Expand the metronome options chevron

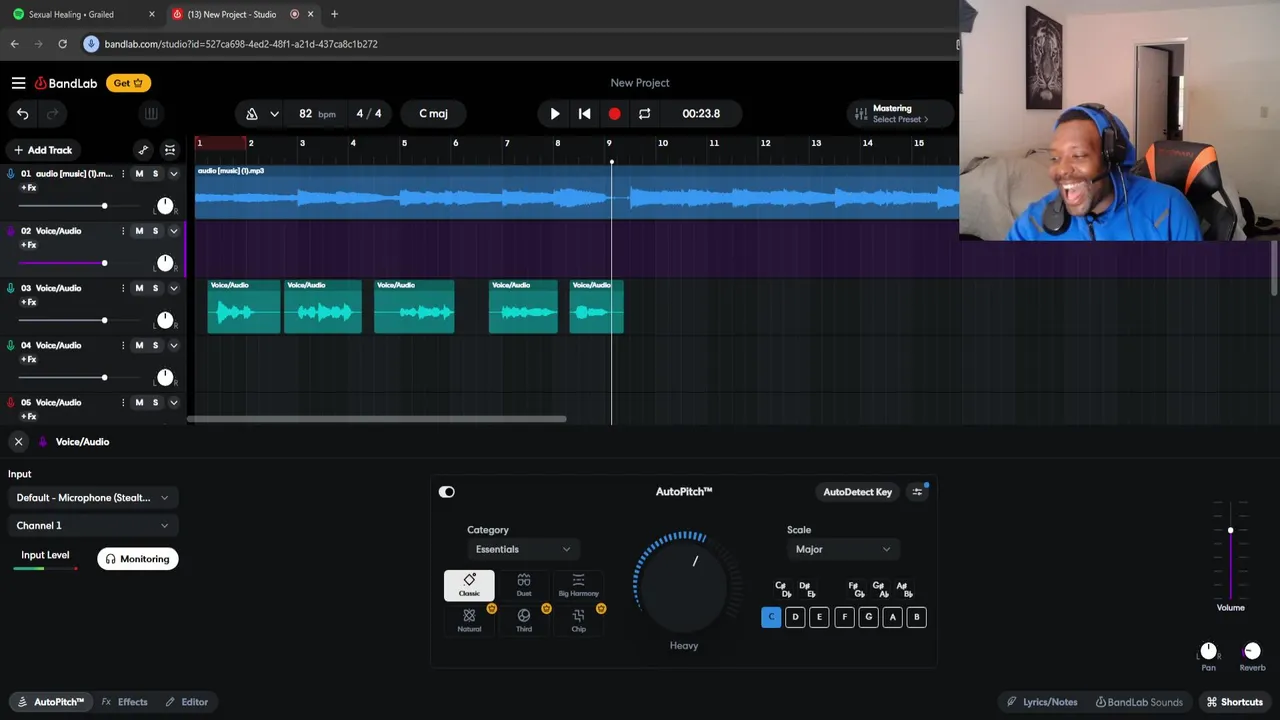[274, 114]
